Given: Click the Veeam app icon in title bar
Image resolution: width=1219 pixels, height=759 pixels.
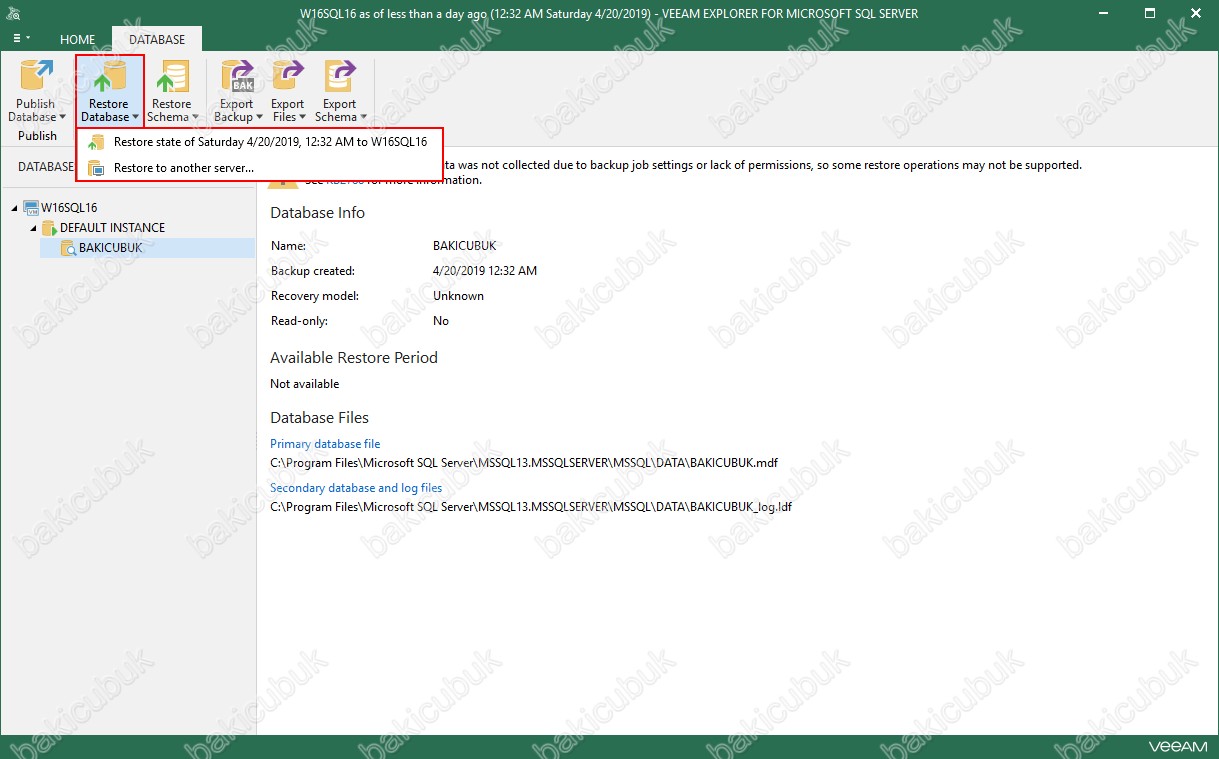Looking at the screenshot, I should pyautogui.click(x=13, y=13).
